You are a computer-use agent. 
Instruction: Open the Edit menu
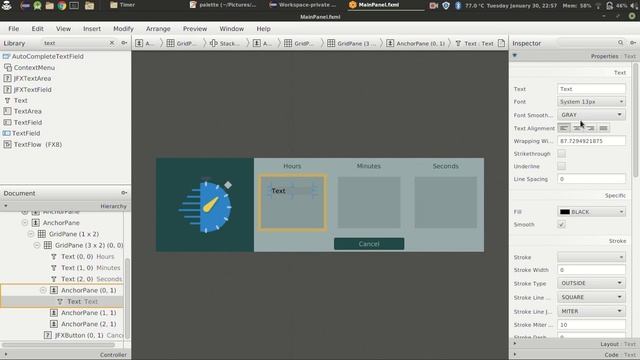click(38, 29)
